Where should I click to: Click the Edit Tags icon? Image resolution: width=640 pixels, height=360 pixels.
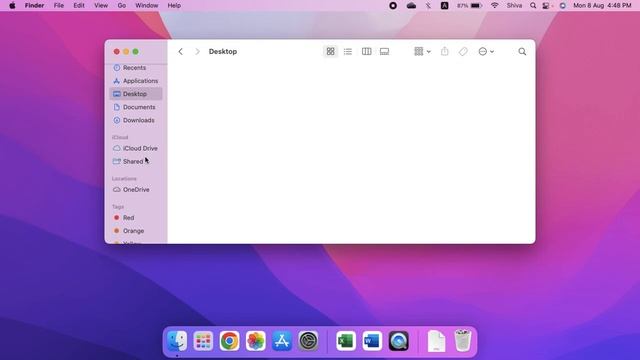(x=463, y=51)
